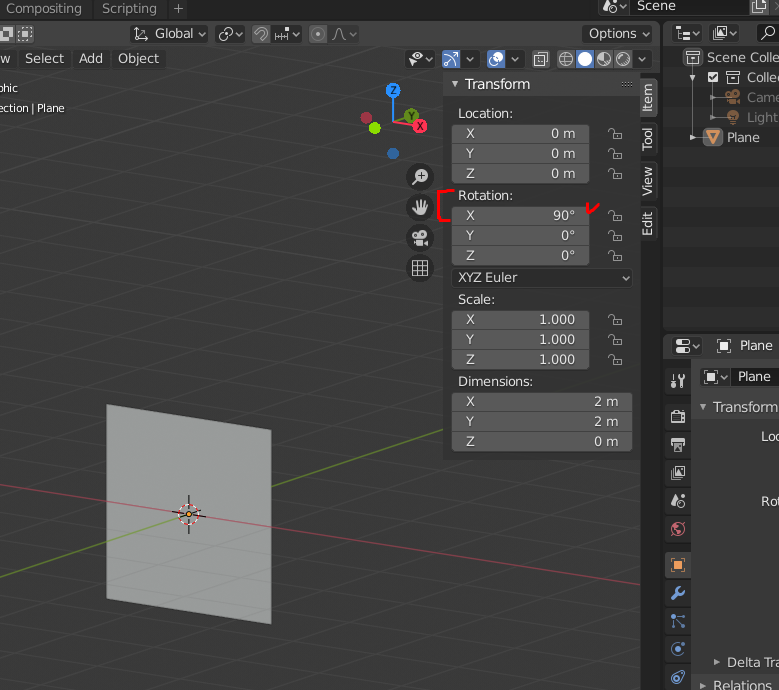Open overlays options dropdown arrow
Screen dimensions: 779x690
[x=515, y=59]
